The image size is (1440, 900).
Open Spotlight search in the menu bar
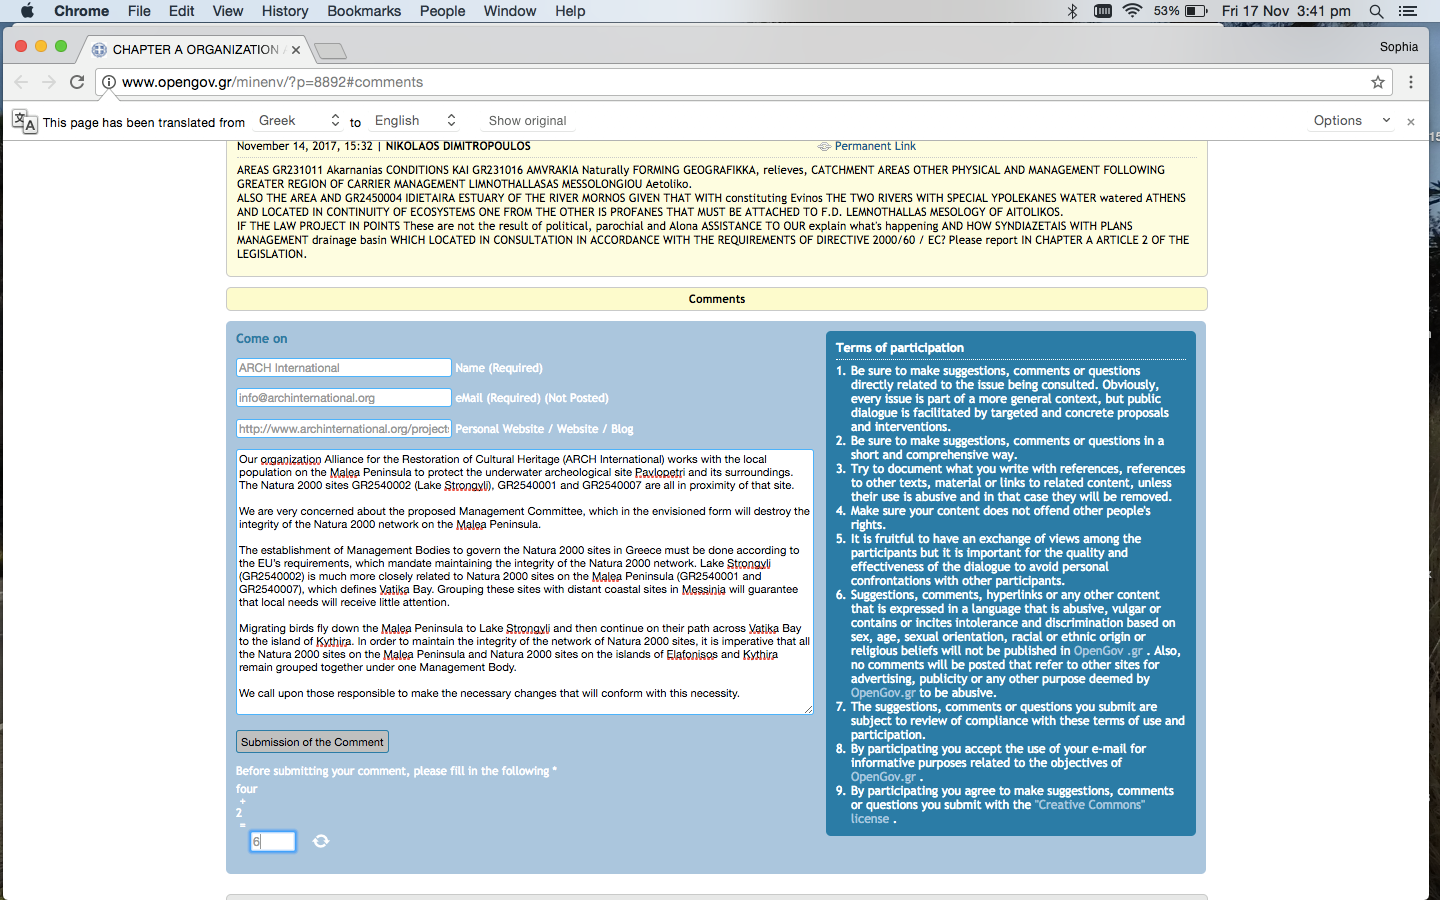[x=1376, y=11]
